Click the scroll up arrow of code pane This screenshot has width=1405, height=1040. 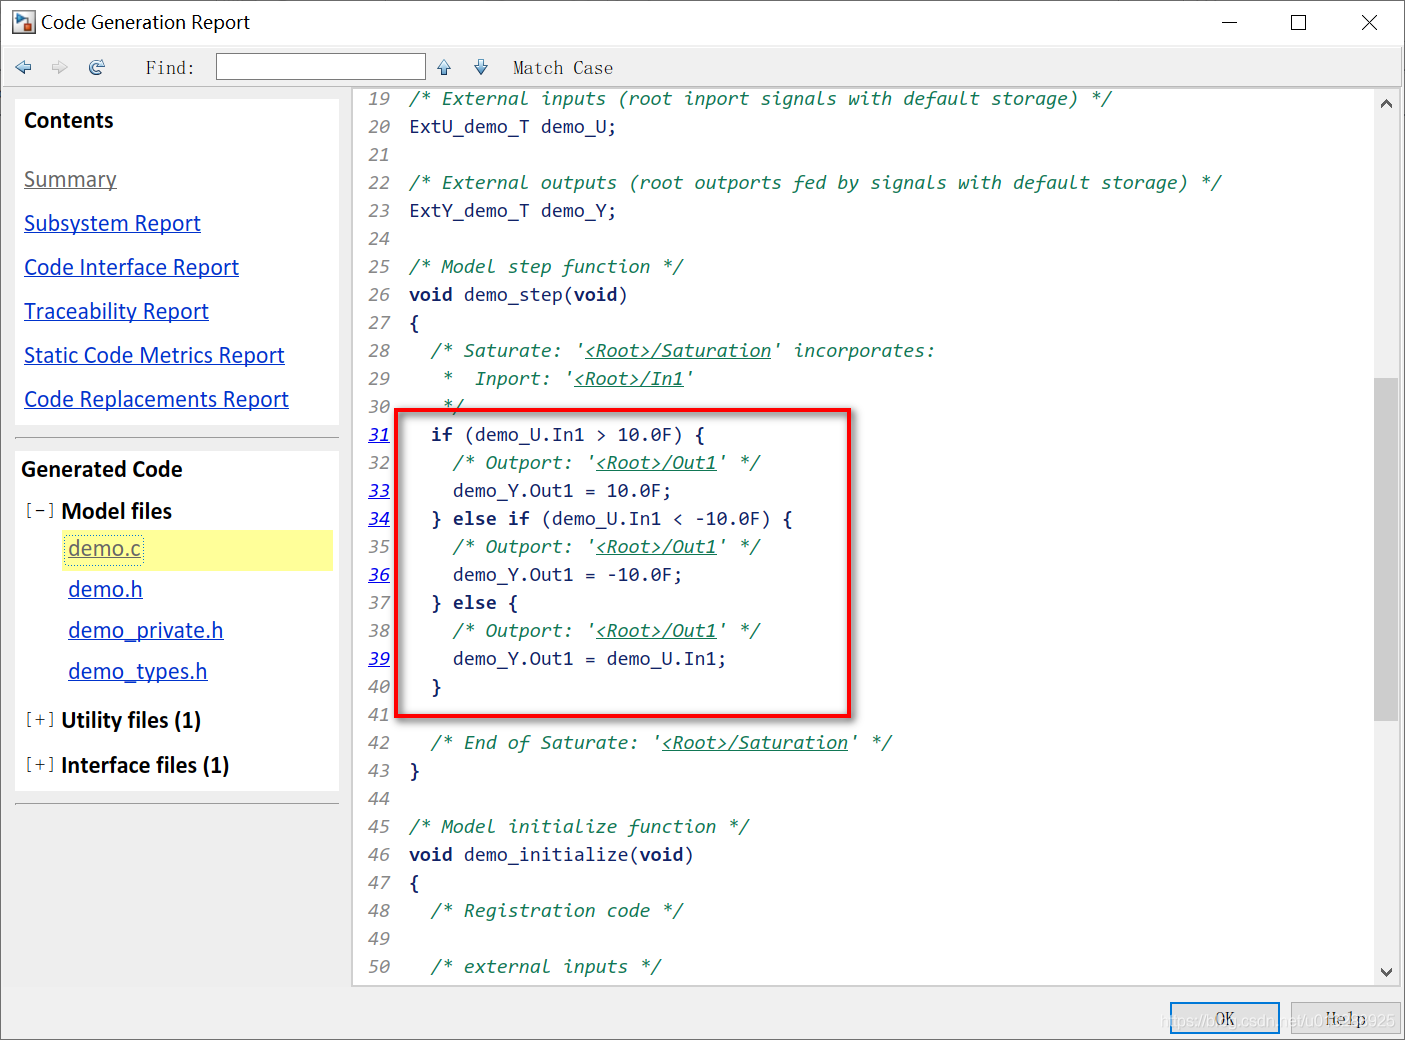click(1386, 103)
